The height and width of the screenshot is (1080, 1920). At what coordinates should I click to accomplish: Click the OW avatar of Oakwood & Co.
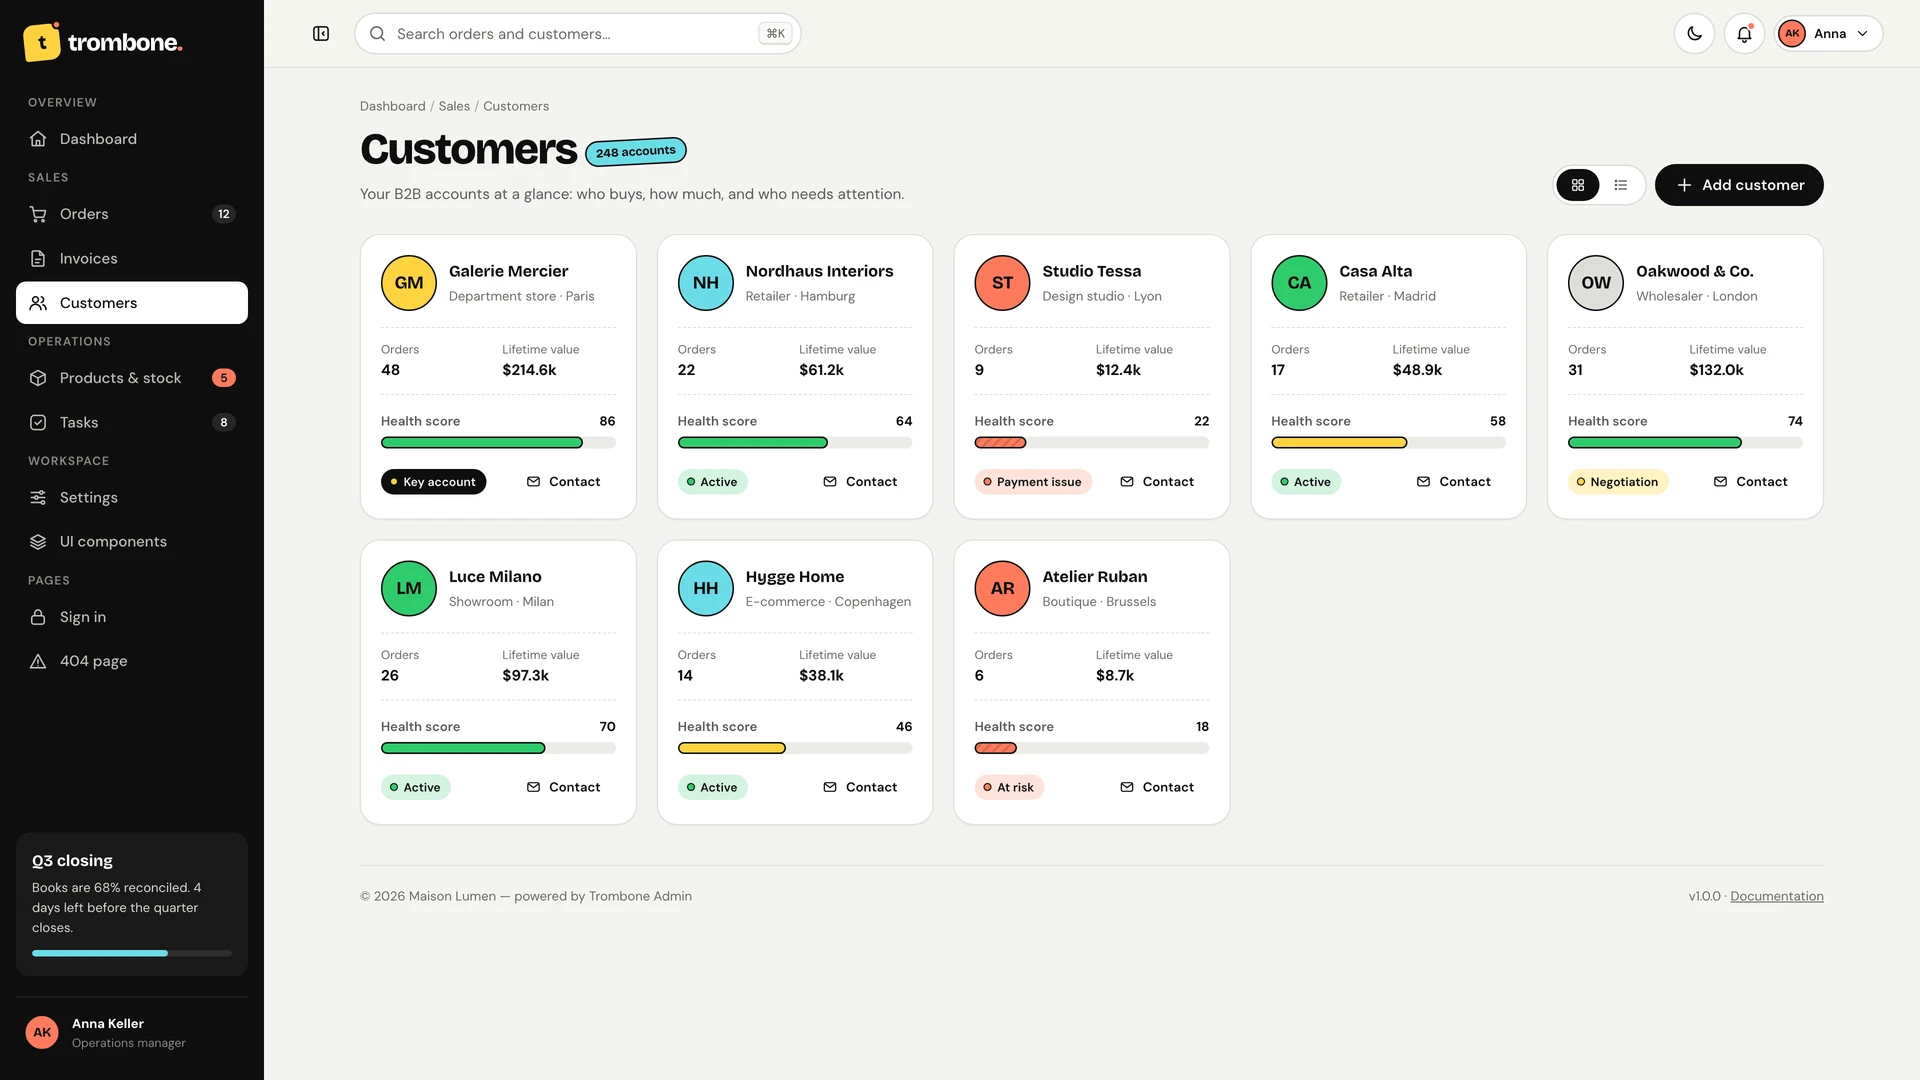[1596, 283]
